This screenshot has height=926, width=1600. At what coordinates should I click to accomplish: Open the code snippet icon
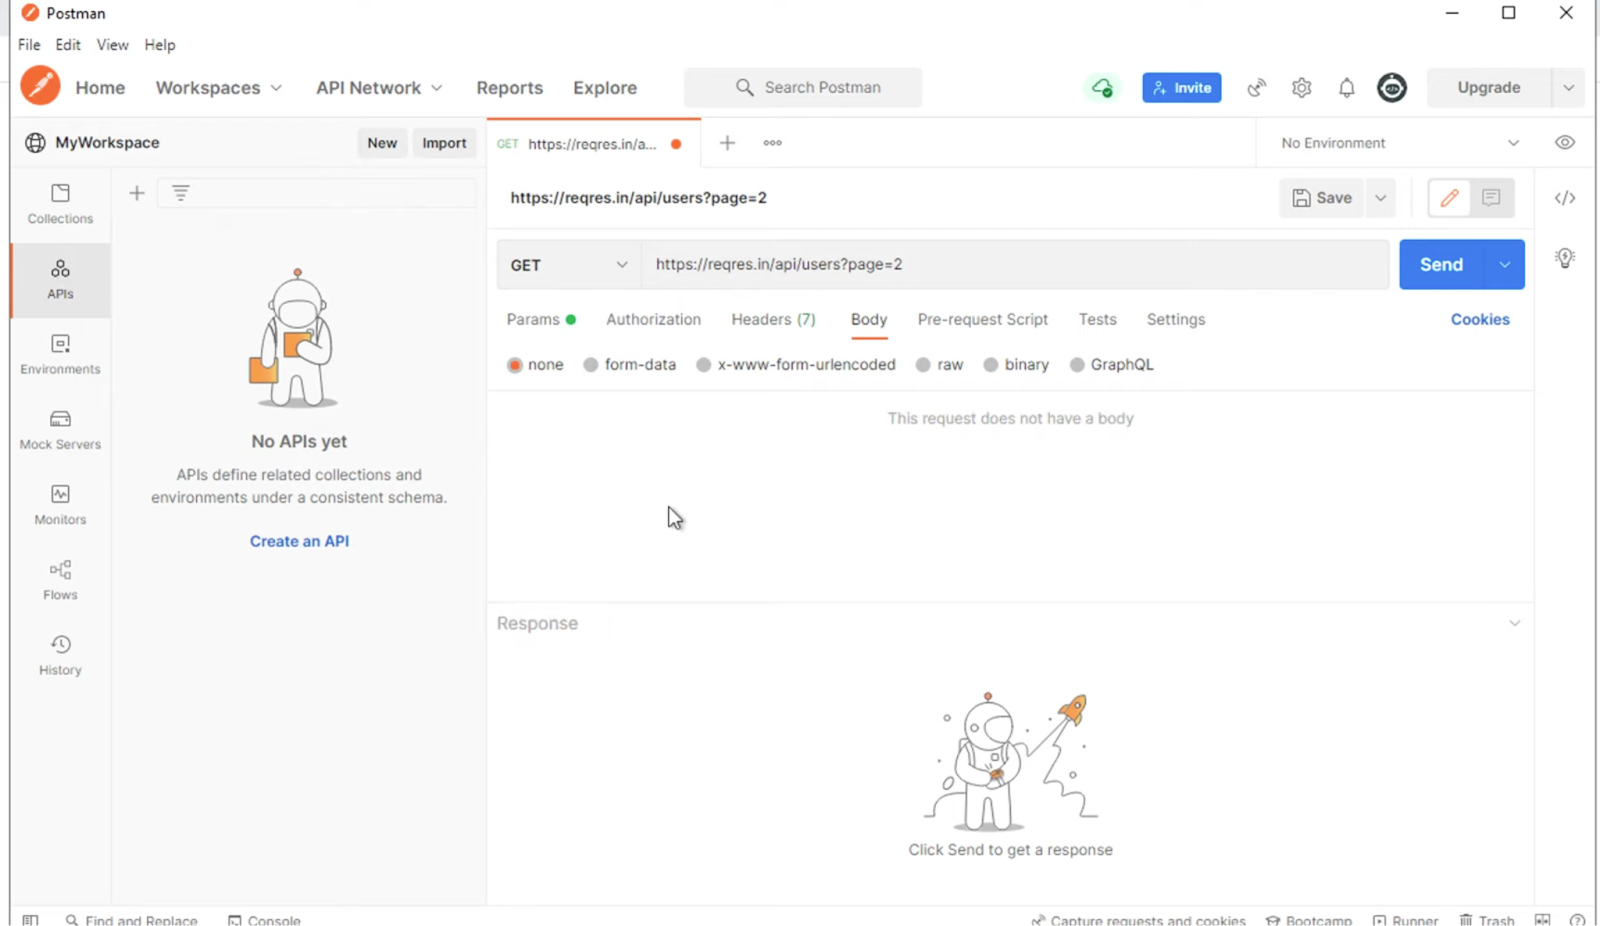click(x=1565, y=198)
